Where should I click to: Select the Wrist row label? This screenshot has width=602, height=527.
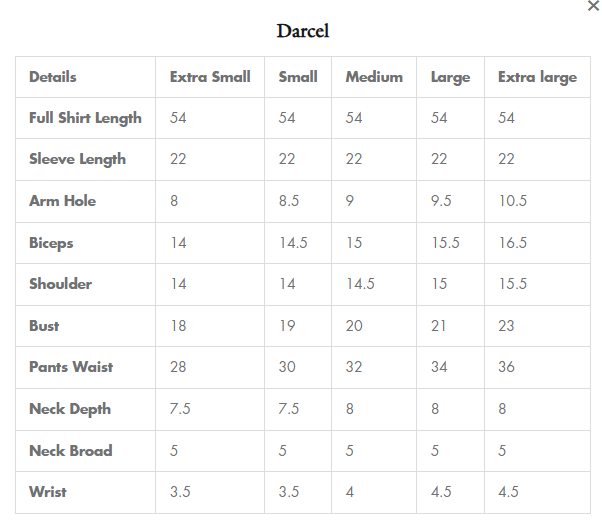[48, 492]
